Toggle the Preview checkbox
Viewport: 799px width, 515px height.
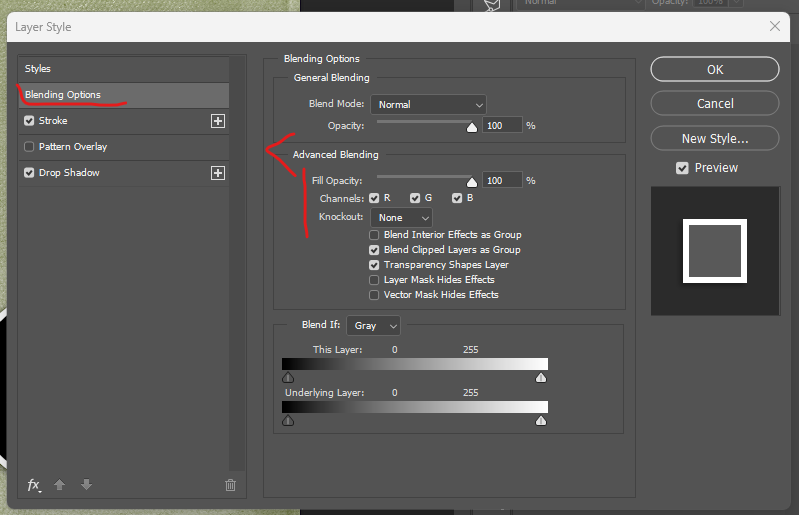point(682,168)
